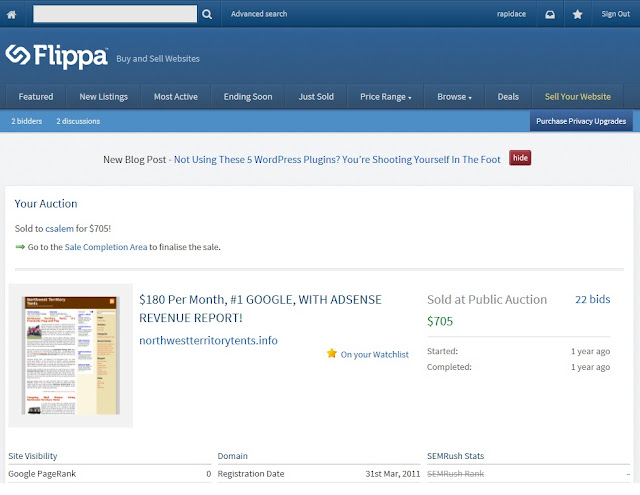Click the Flippa logo
640x495 pixels.
pyautogui.click(x=57, y=56)
